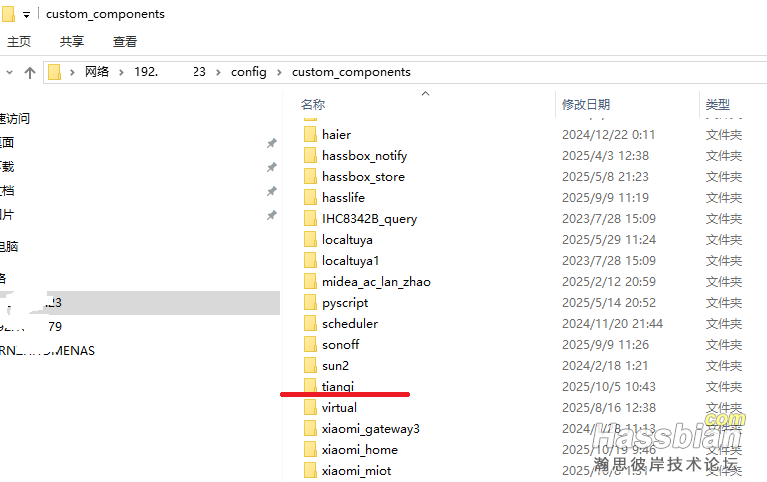Open the 主页 ribbon tab
This screenshot has height=482, width=767.
18,41
